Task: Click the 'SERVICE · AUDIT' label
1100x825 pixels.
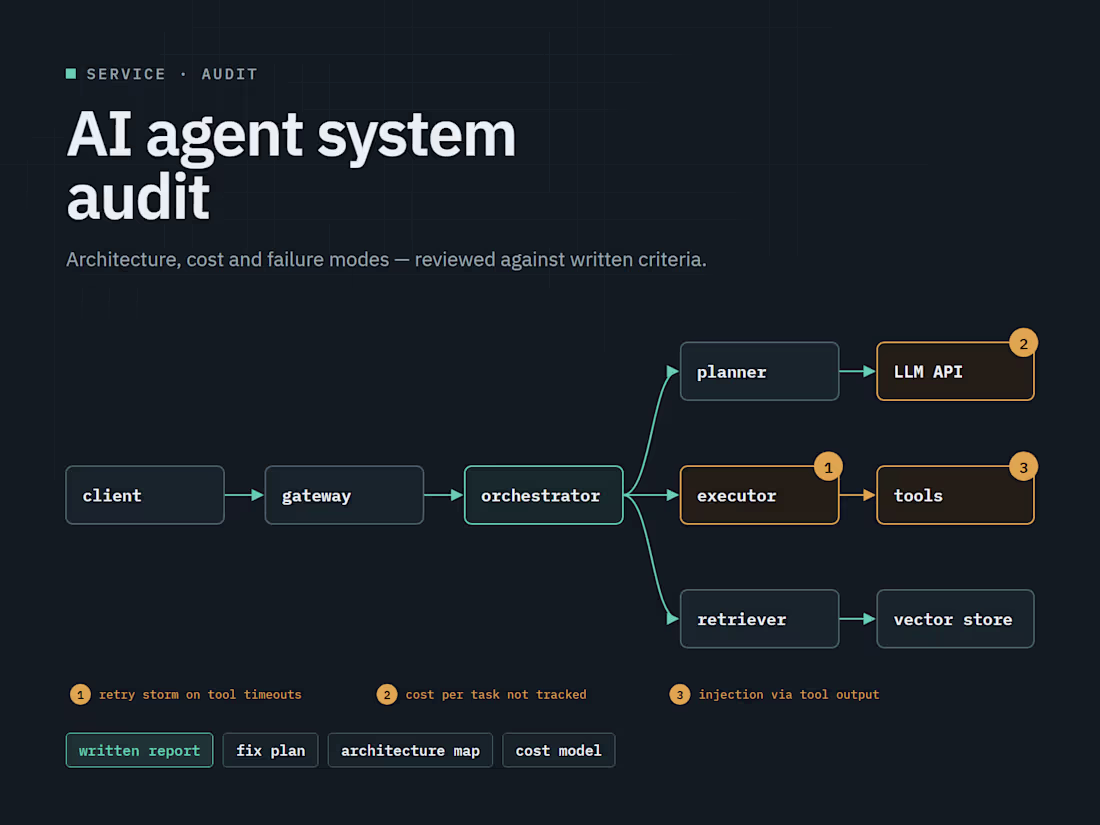Action: pyautogui.click(x=172, y=74)
